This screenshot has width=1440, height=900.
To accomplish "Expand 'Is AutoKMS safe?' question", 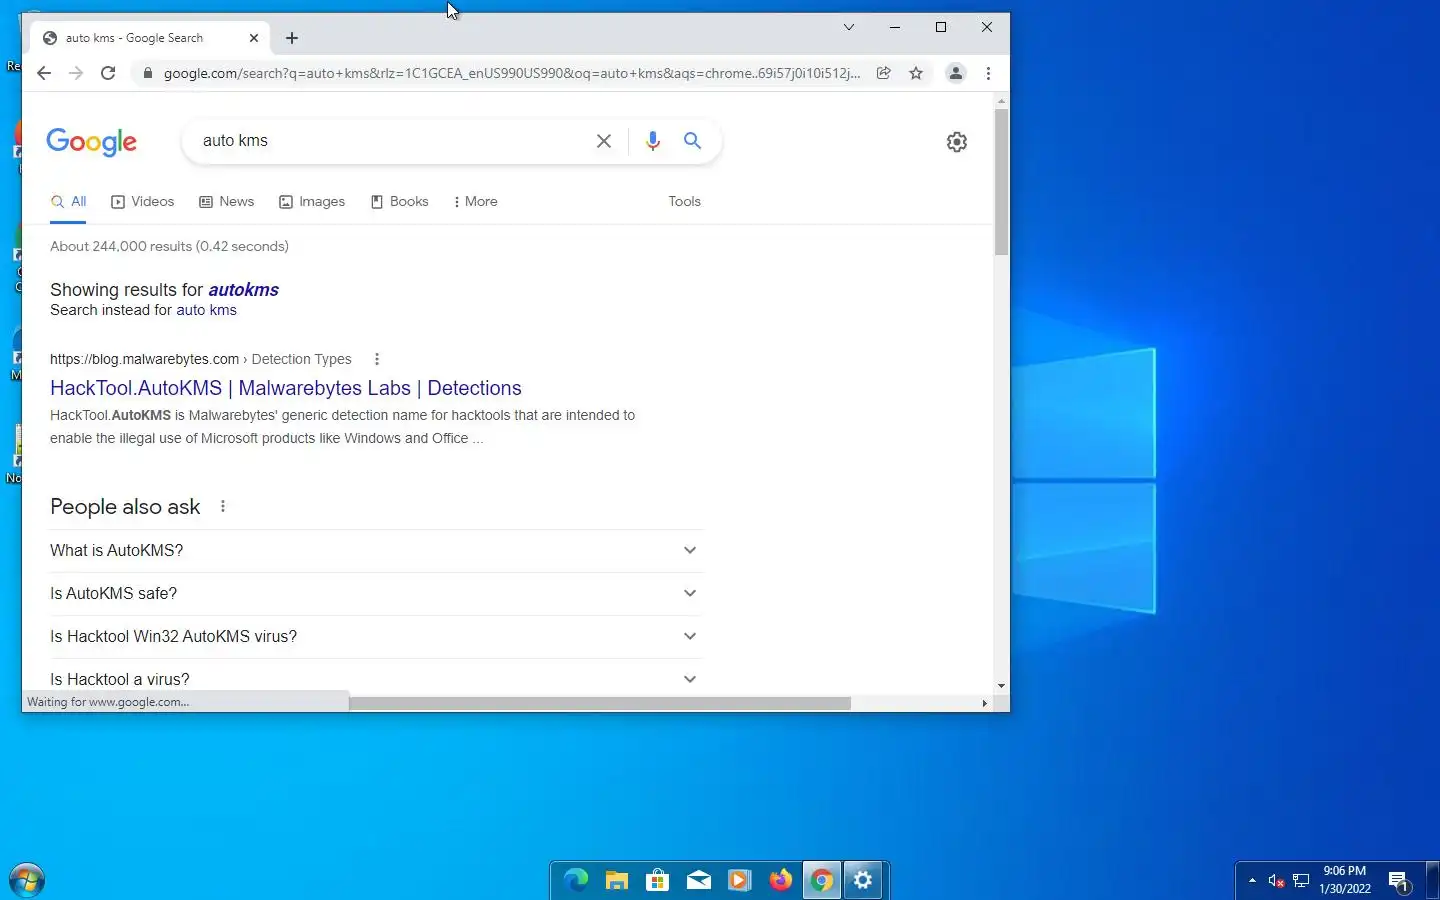I will 376,593.
